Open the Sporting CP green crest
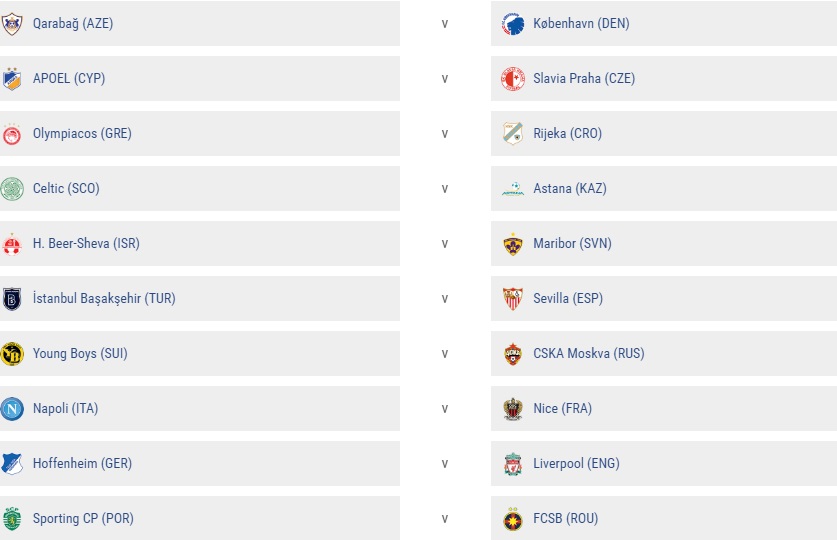Viewport: 837px width, 540px height. pyautogui.click(x=12, y=518)
